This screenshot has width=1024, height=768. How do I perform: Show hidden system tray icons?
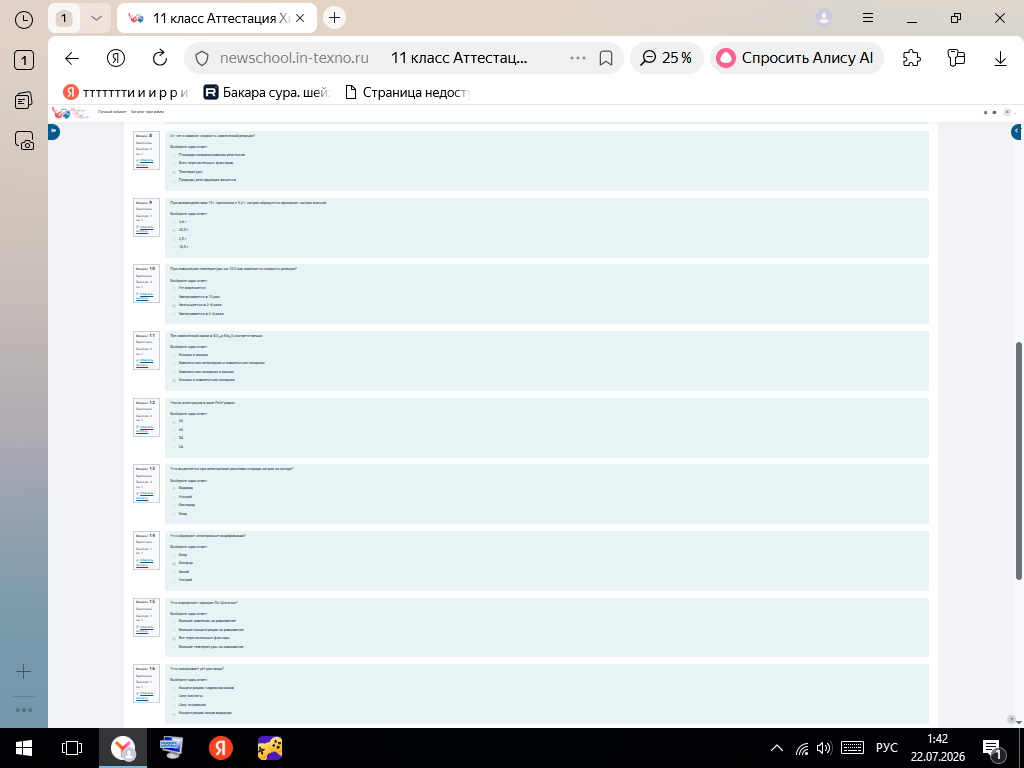click(x=776, y=748)
